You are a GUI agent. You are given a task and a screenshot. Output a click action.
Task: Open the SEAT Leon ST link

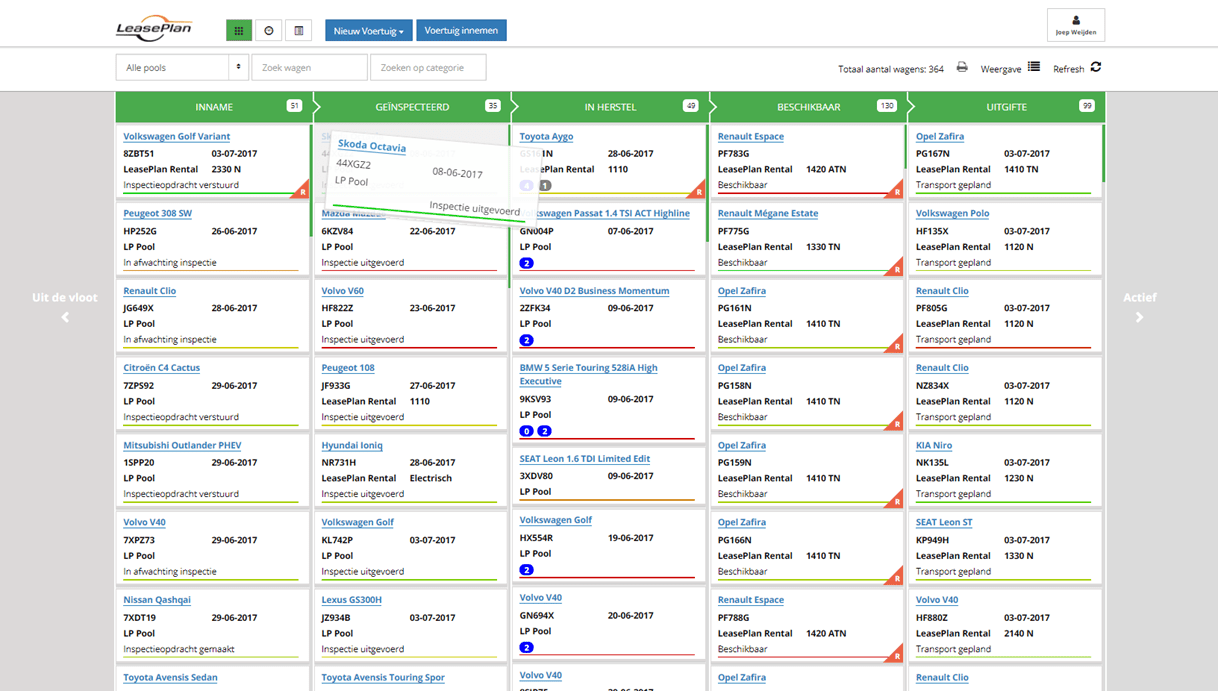(x=944, y=522)
